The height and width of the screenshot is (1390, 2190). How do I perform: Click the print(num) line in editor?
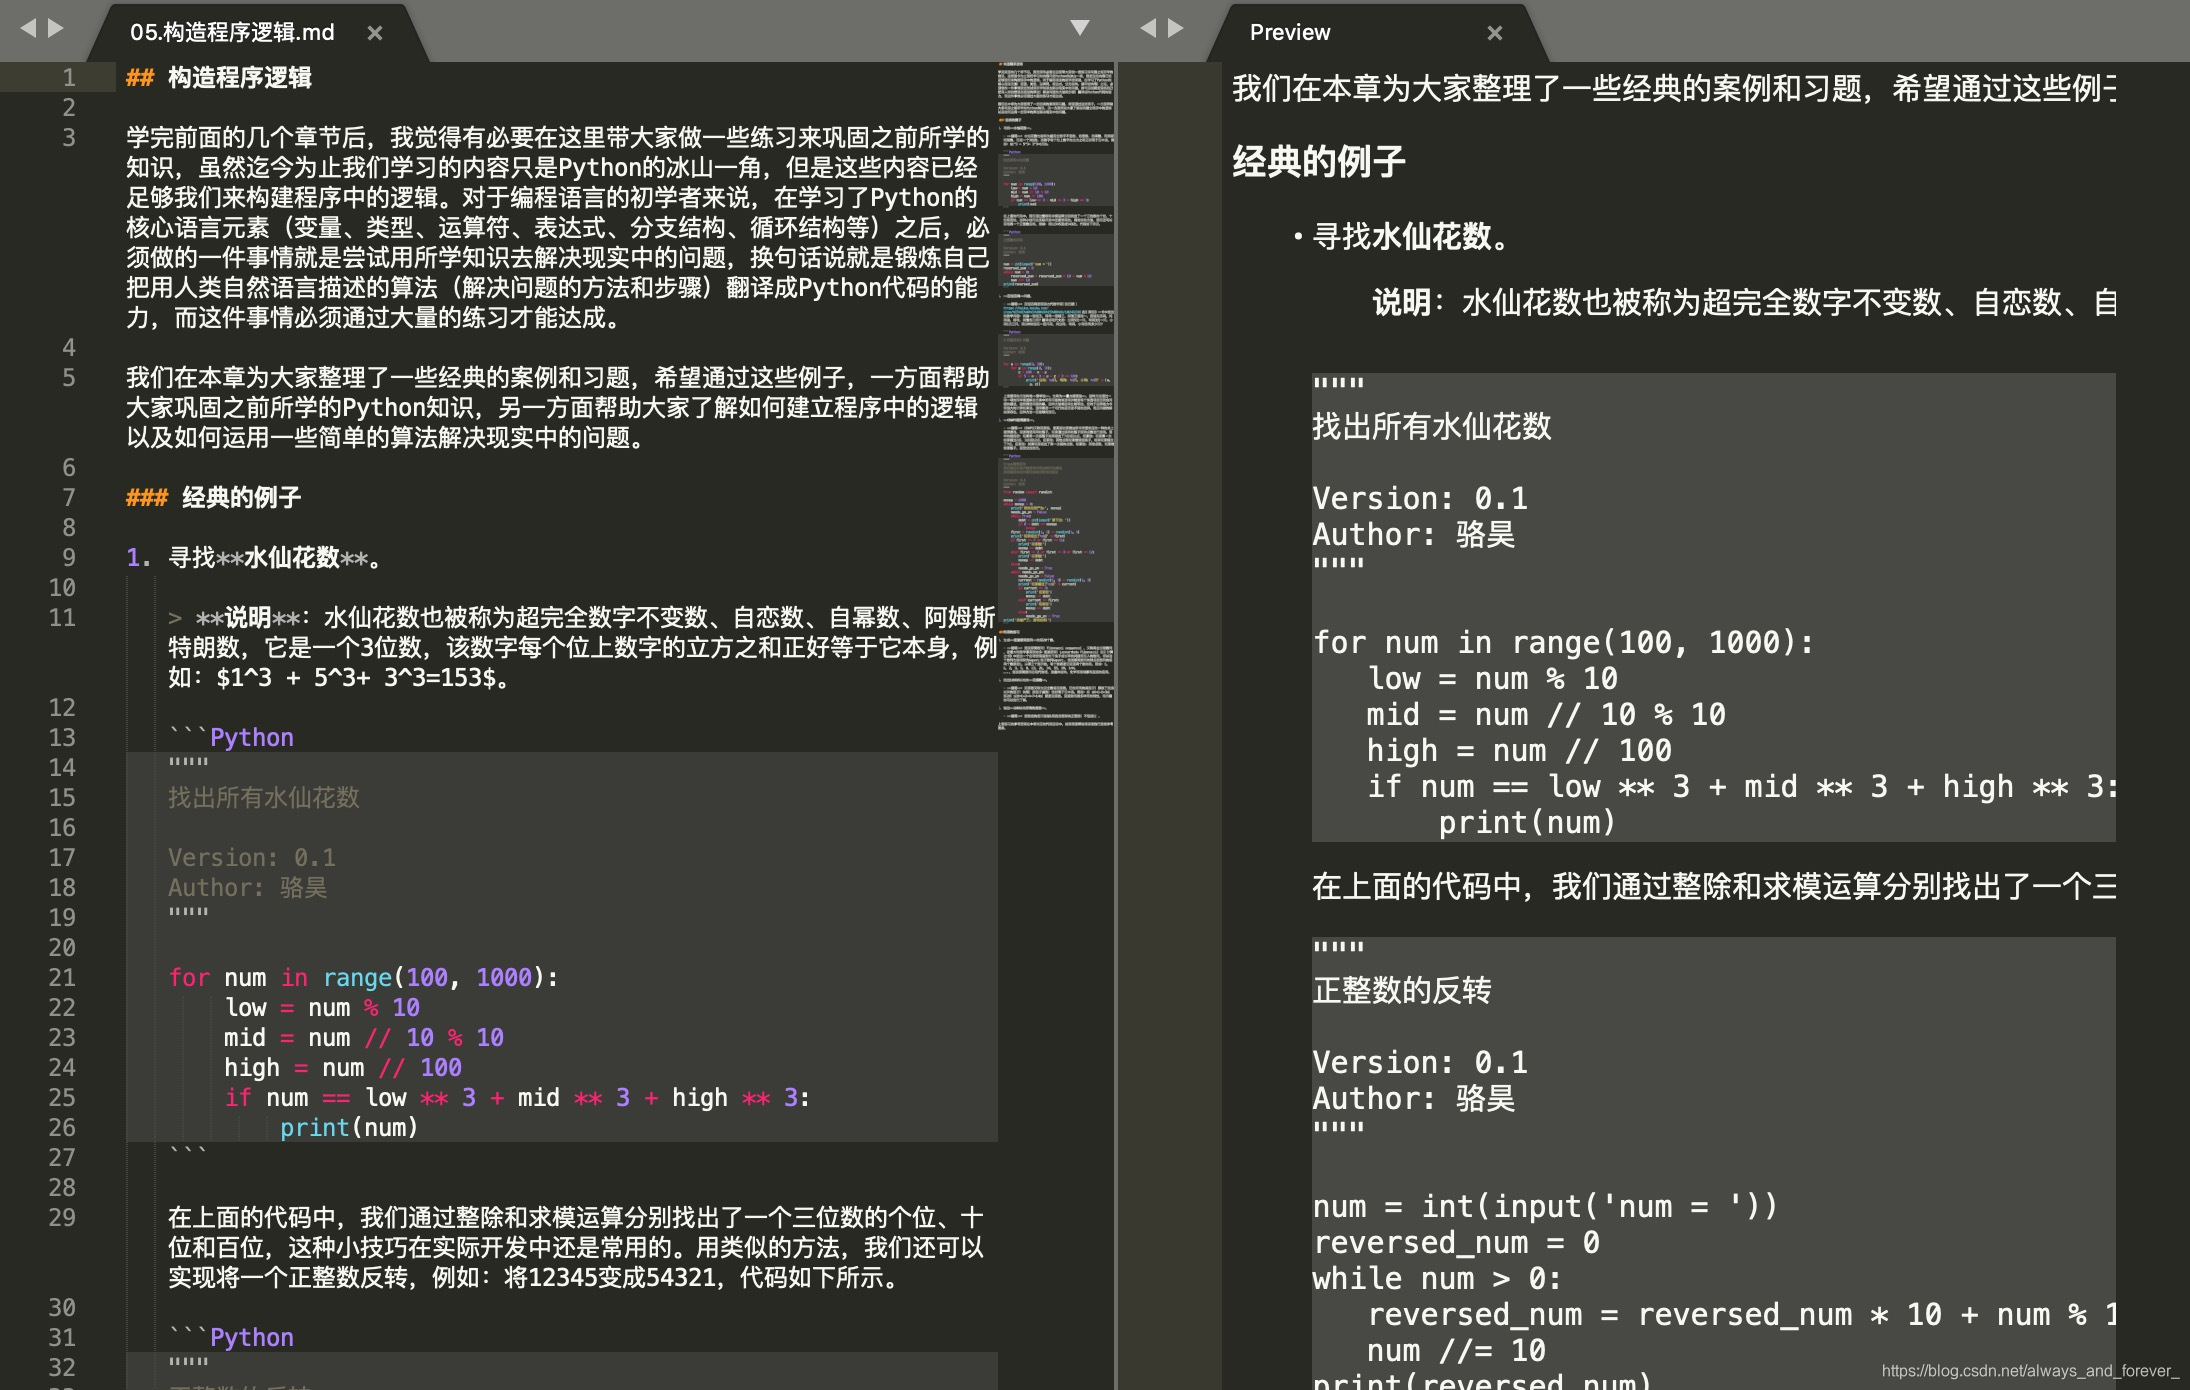click(x=348, y=1127)
